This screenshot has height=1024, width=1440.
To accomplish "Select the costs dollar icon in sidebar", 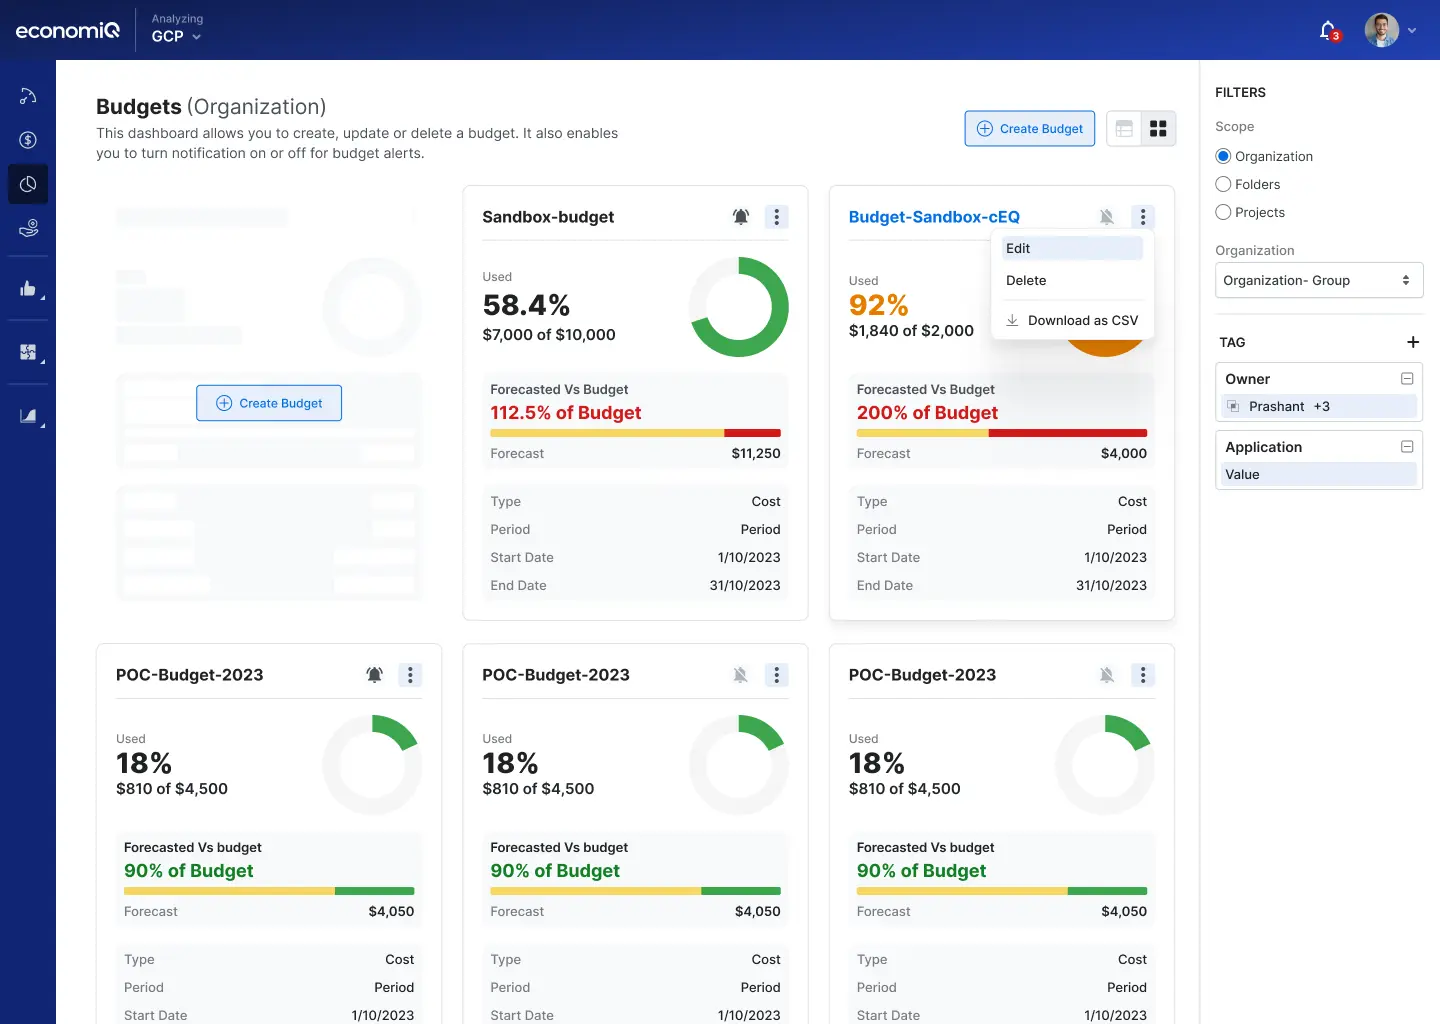I will [x=27, y=140].
